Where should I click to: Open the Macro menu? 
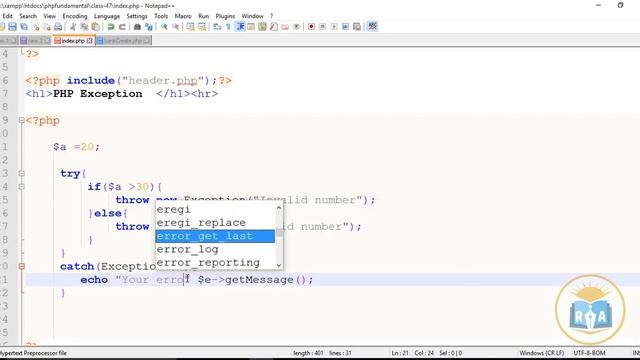[183, 16]
